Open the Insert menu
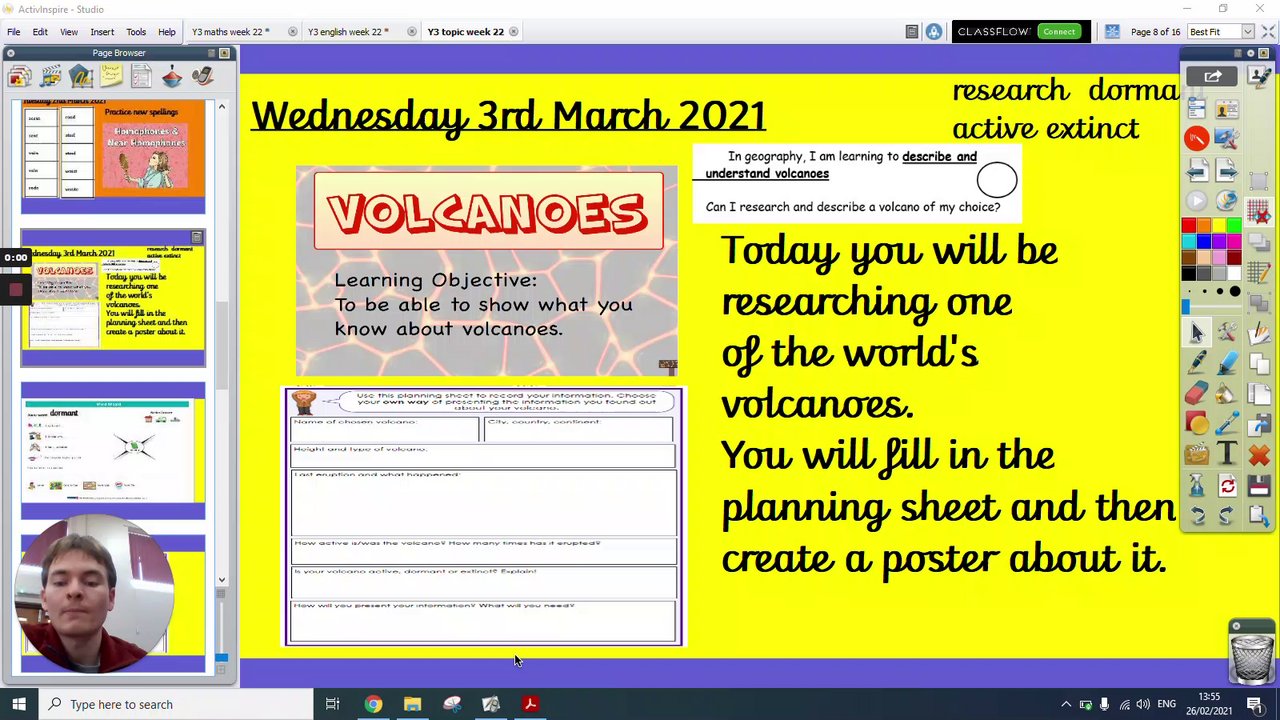Viewport: 1280px width, 720px height. [102, 32]
